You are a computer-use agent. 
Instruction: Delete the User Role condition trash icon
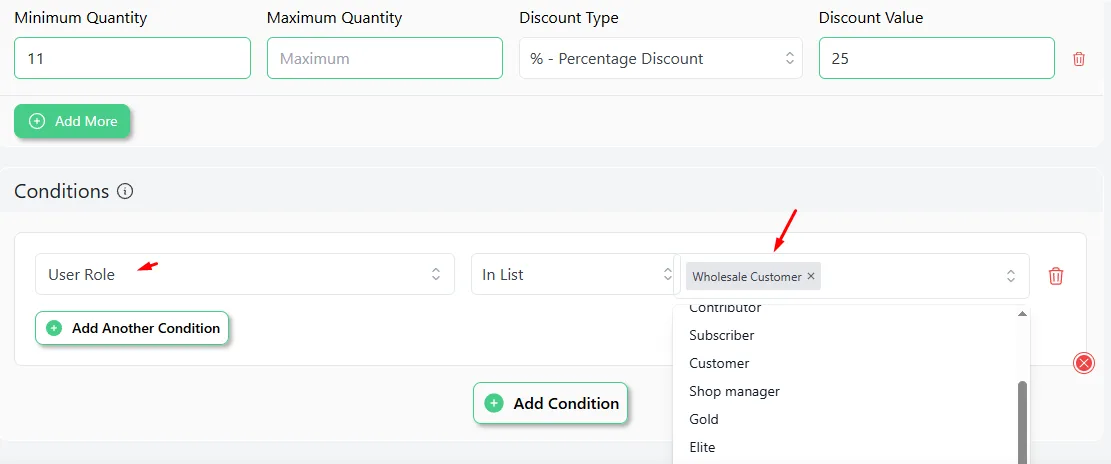[1056, 276]
